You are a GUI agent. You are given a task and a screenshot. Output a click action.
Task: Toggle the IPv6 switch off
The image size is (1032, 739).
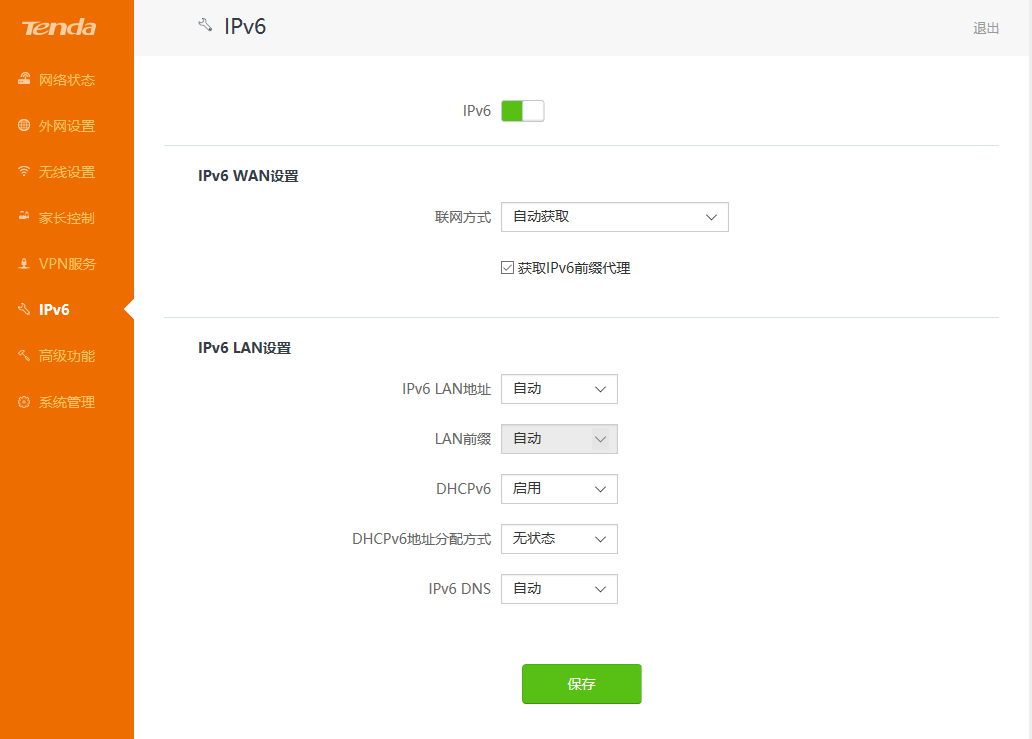tap(523, 111)
